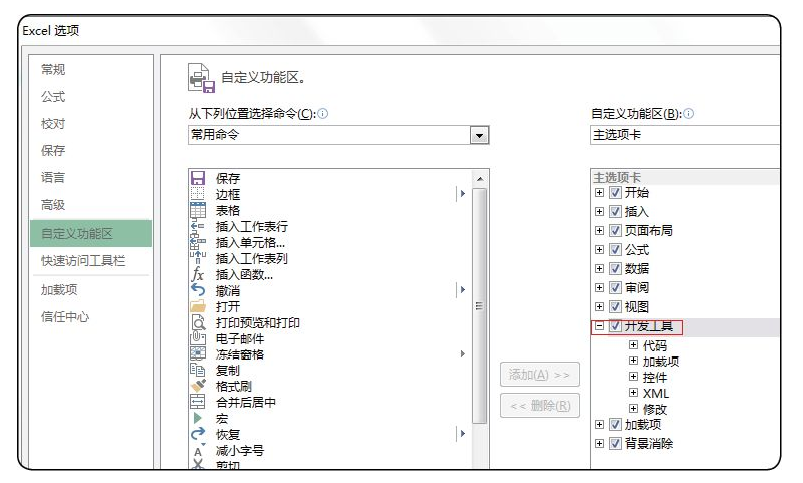Click the 合并后居中 merge icon
Viewport: 803px width, 483px height.
coord(198,402)
